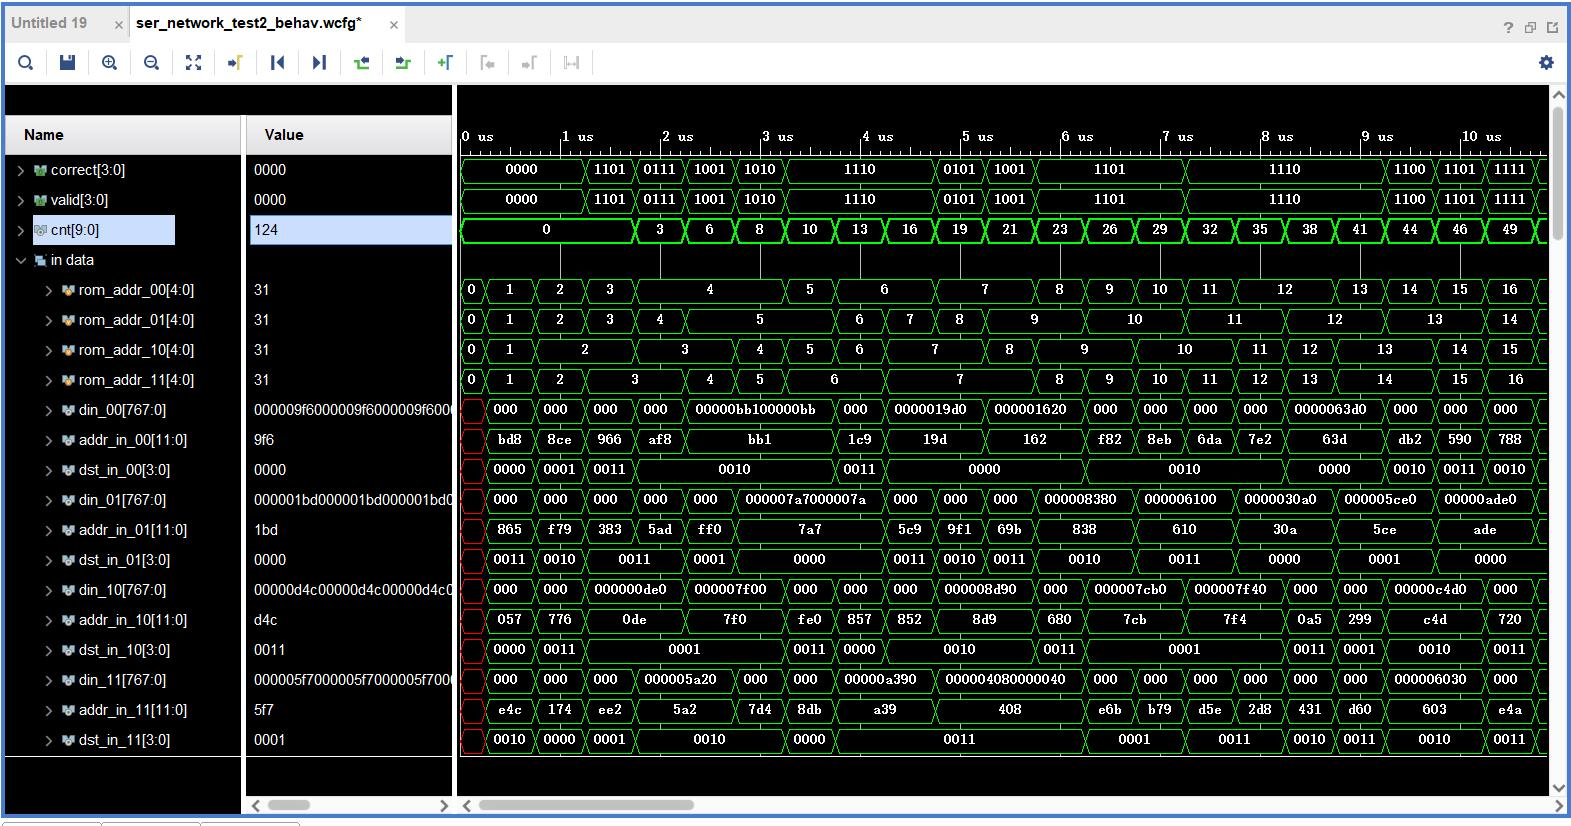The height and width of the screenshot is (826, 1571).
Task: Select din_01[767:0] signal
Action: coord(122,500)
